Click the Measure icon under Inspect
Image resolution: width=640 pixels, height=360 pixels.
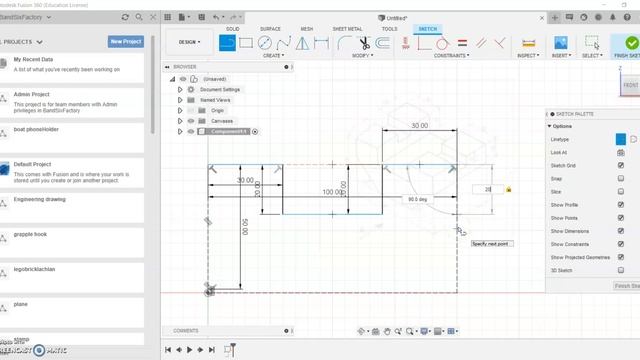click(x=528, y=43)
